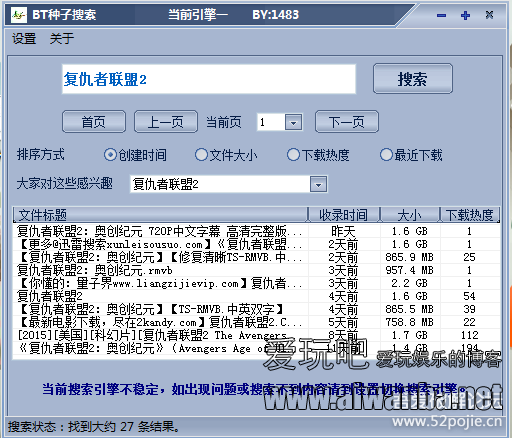
Task: Click the 1.7 GB size cell
Action: 410,335
